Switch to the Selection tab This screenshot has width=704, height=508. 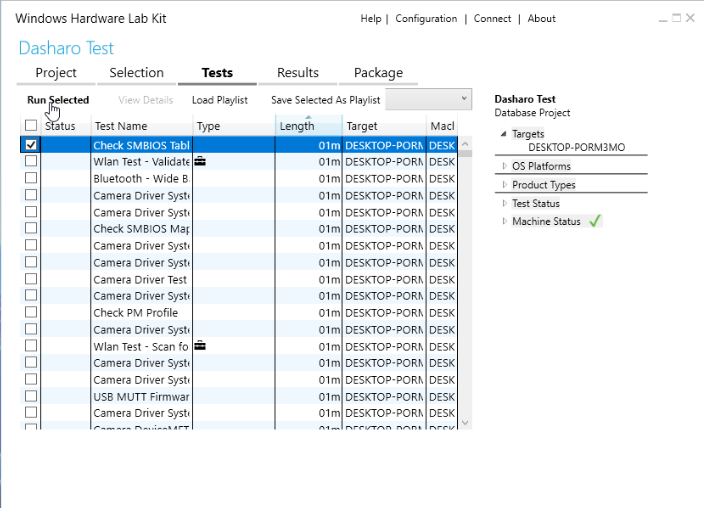[136, 73]
